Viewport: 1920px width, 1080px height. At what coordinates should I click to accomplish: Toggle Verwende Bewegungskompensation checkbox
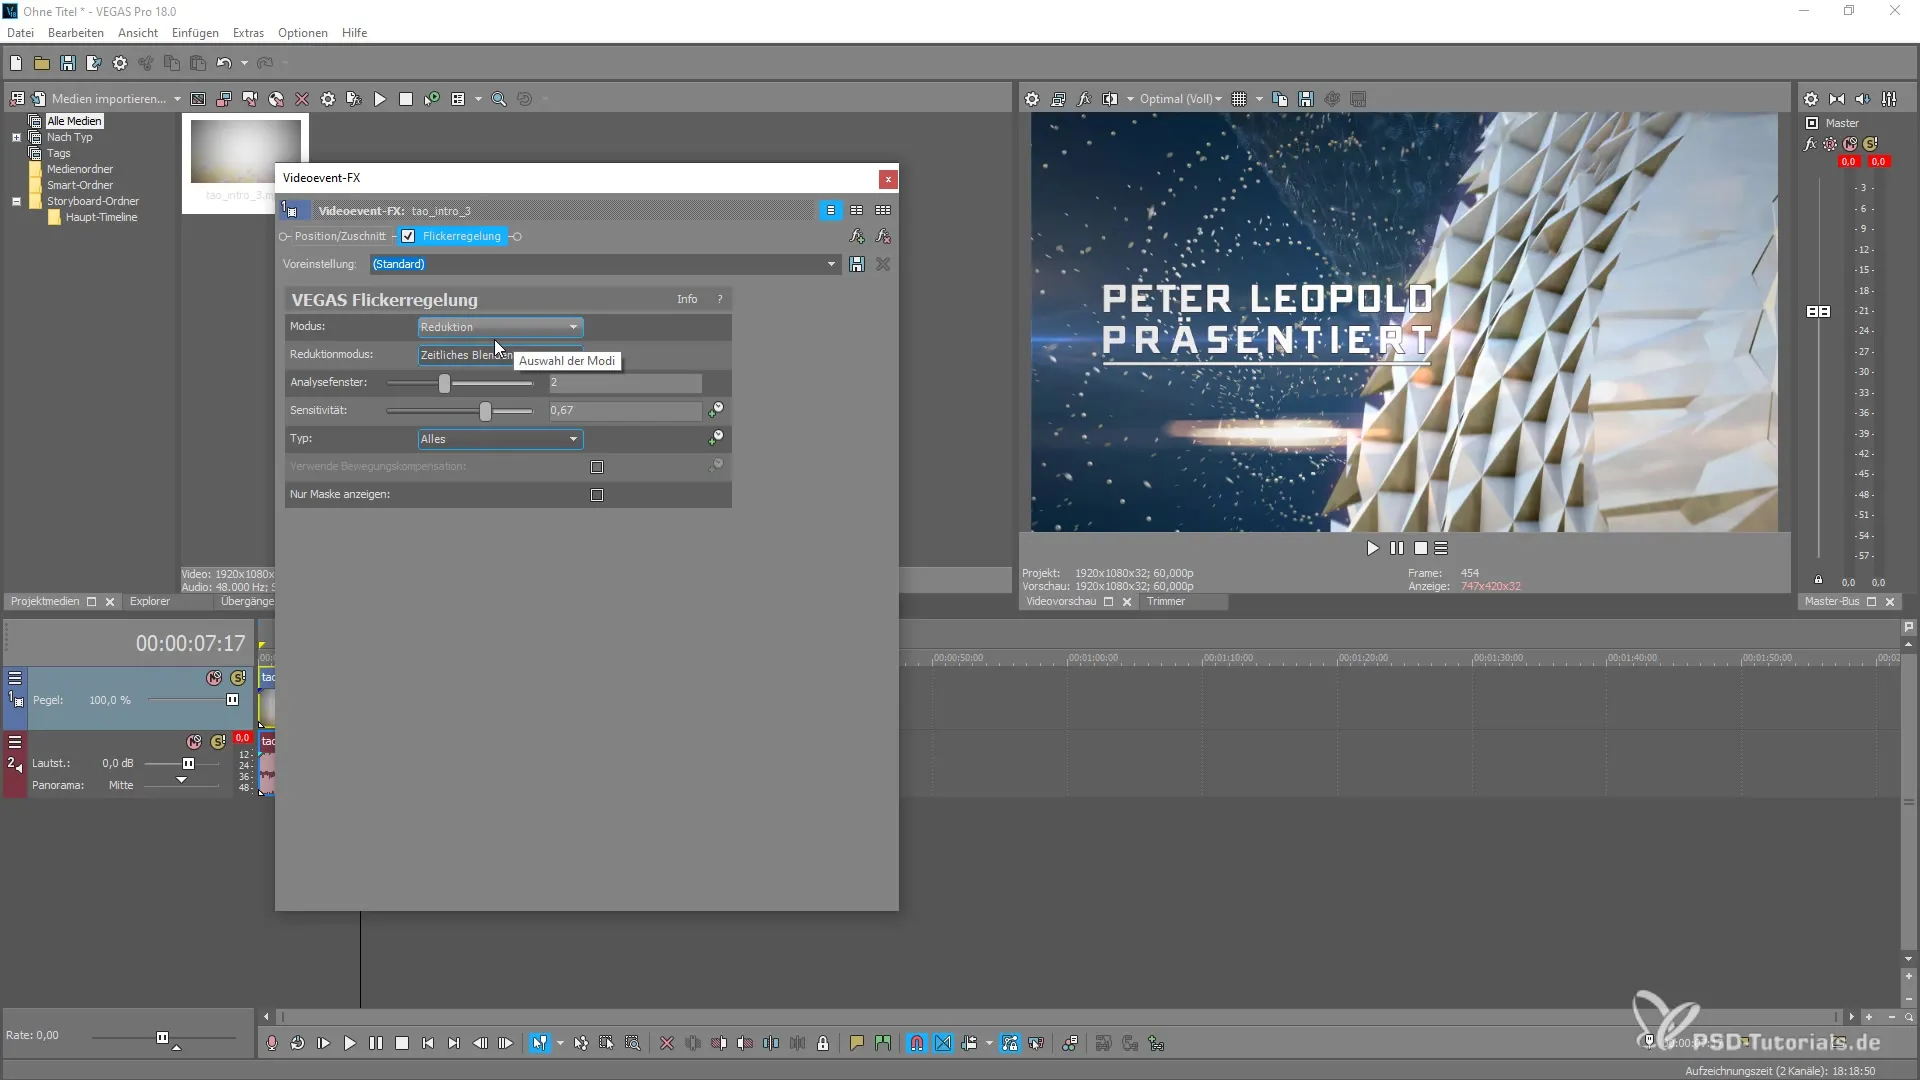(x=597, y=467)
